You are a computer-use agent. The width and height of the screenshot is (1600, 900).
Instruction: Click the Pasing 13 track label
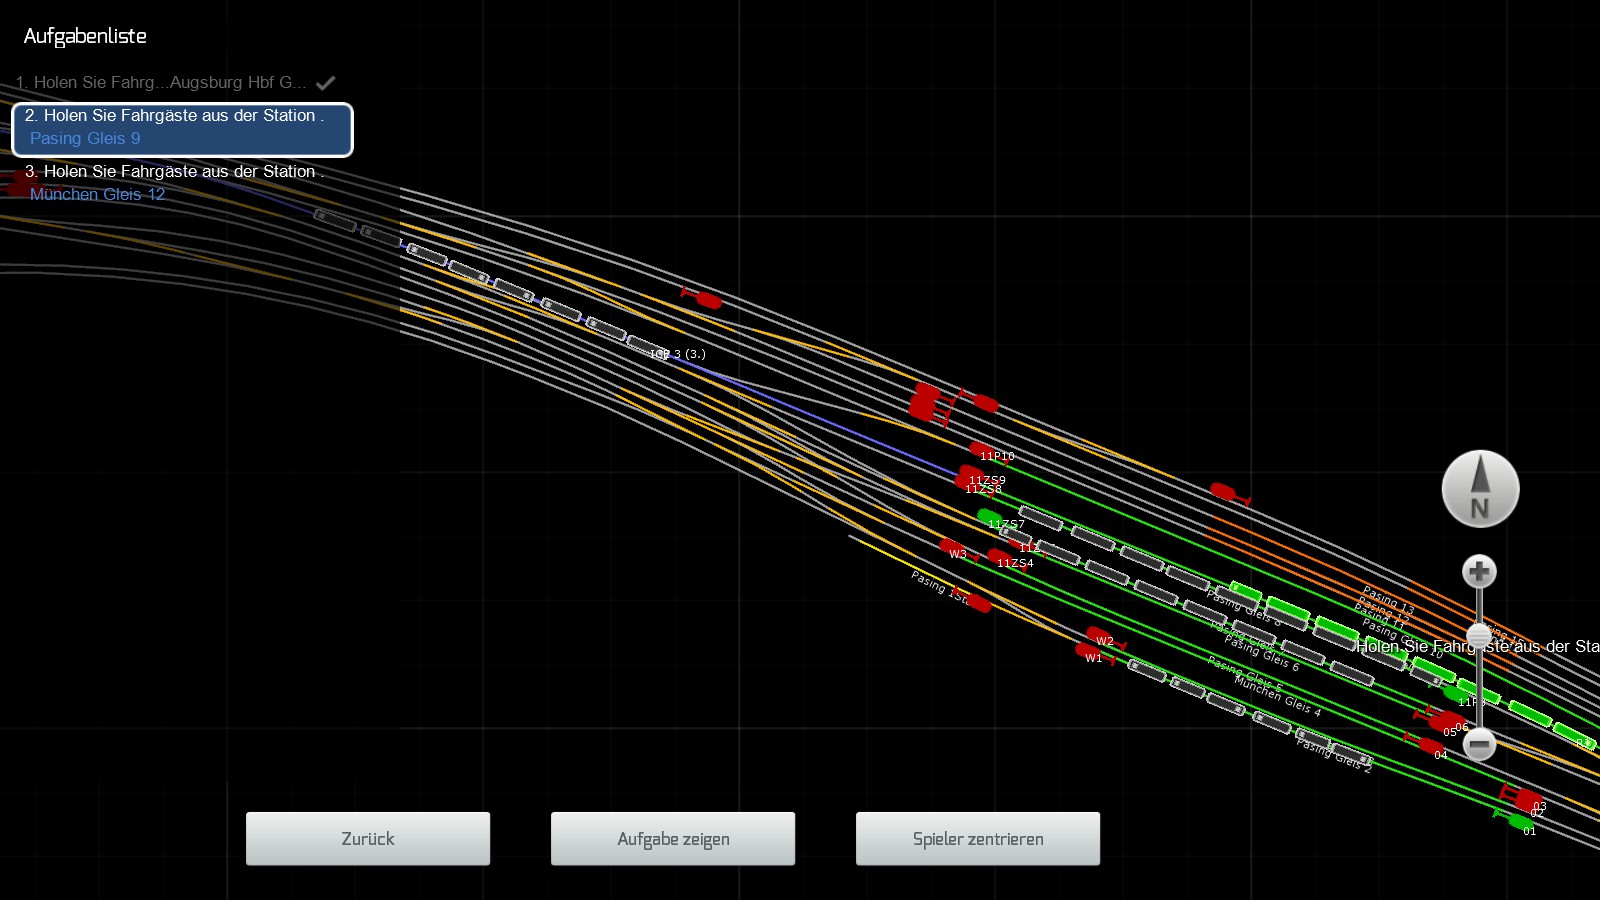[1388, 600]
